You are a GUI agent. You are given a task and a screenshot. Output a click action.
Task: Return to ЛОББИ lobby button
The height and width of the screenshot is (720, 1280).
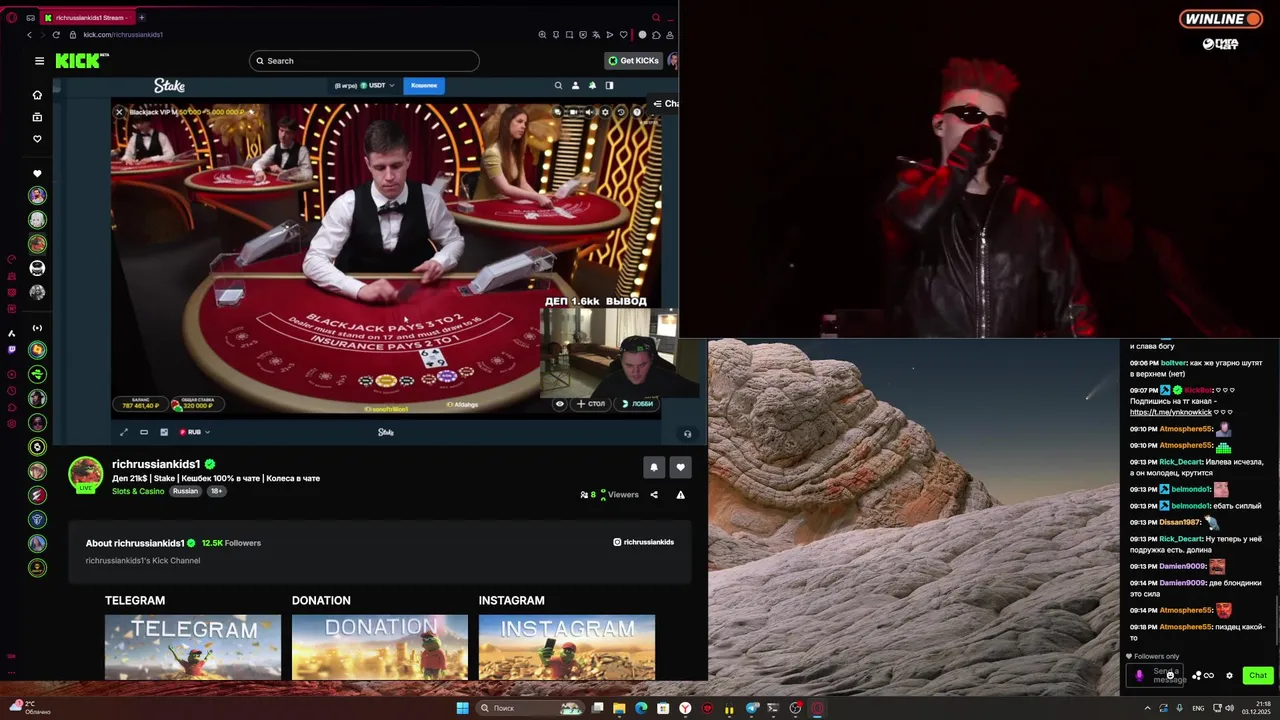[638, 404]
